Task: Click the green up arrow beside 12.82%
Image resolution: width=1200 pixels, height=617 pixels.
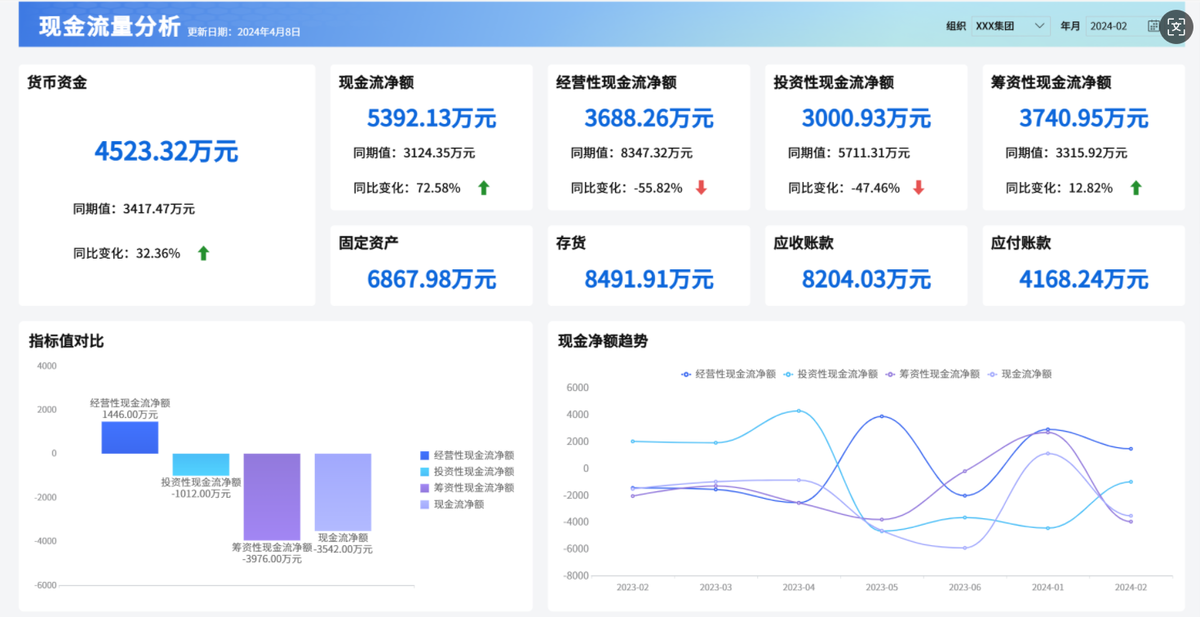Action: (1136, 188)
